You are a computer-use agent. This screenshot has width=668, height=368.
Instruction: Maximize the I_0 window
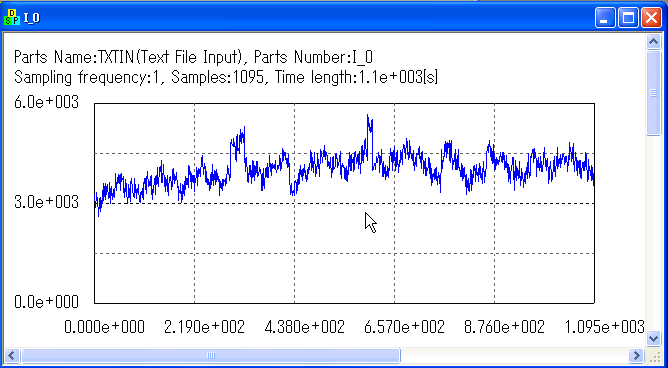click(629, 17)
